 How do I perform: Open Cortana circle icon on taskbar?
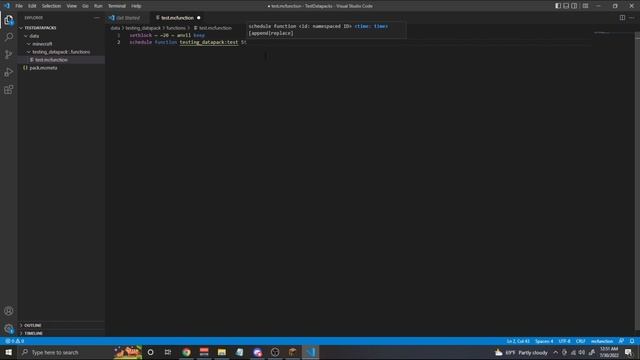click(150, 352)
